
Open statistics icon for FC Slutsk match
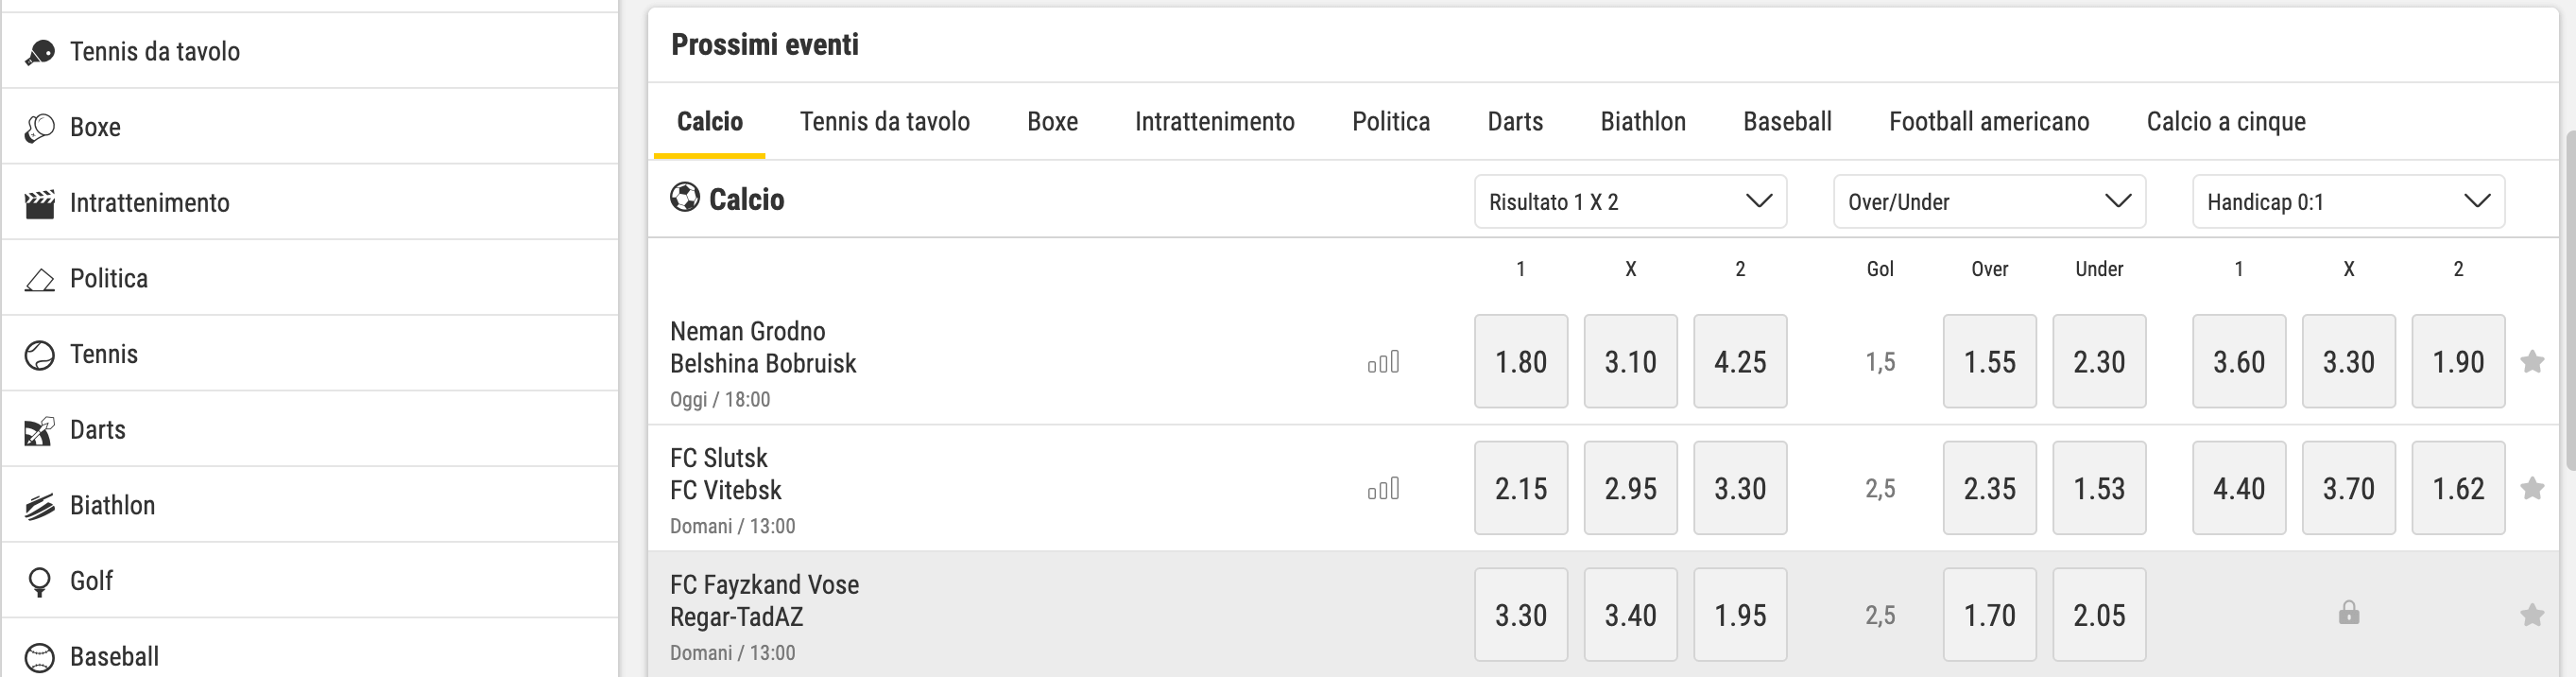point(1383,489)
